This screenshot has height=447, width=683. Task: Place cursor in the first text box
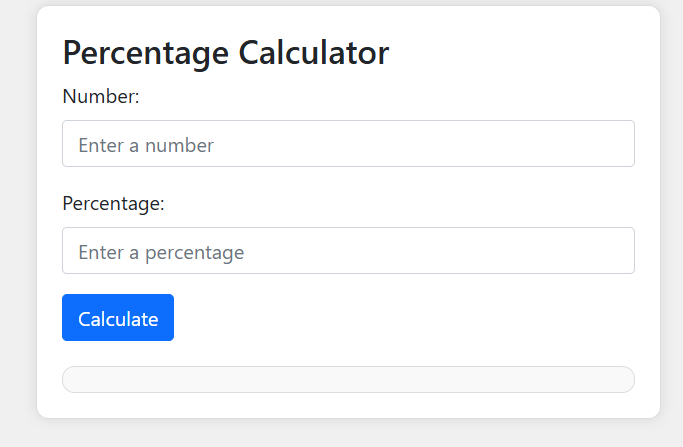(348, 144)
